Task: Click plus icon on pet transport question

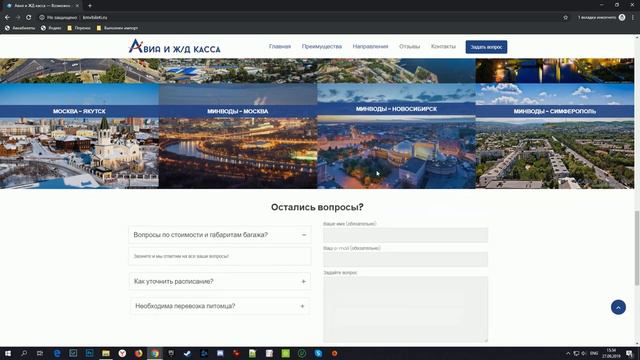Action: coord(302,306)
